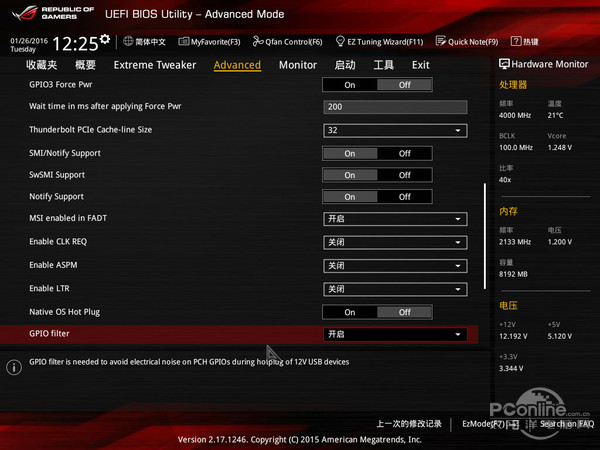This screenshot has height=450, width=600.
Task: Set Native OS Hot Plug Off
Action: (404, 312)
